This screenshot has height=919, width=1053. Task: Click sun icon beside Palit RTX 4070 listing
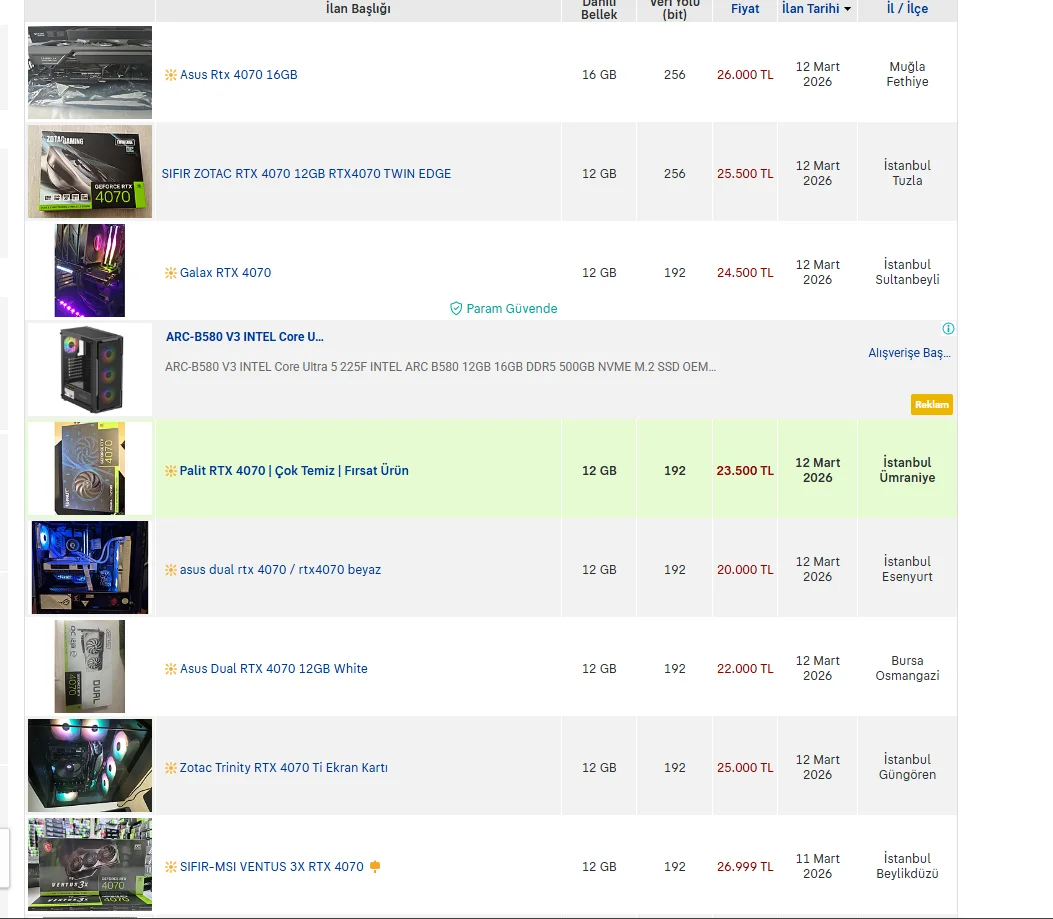[x=171, y=471]
